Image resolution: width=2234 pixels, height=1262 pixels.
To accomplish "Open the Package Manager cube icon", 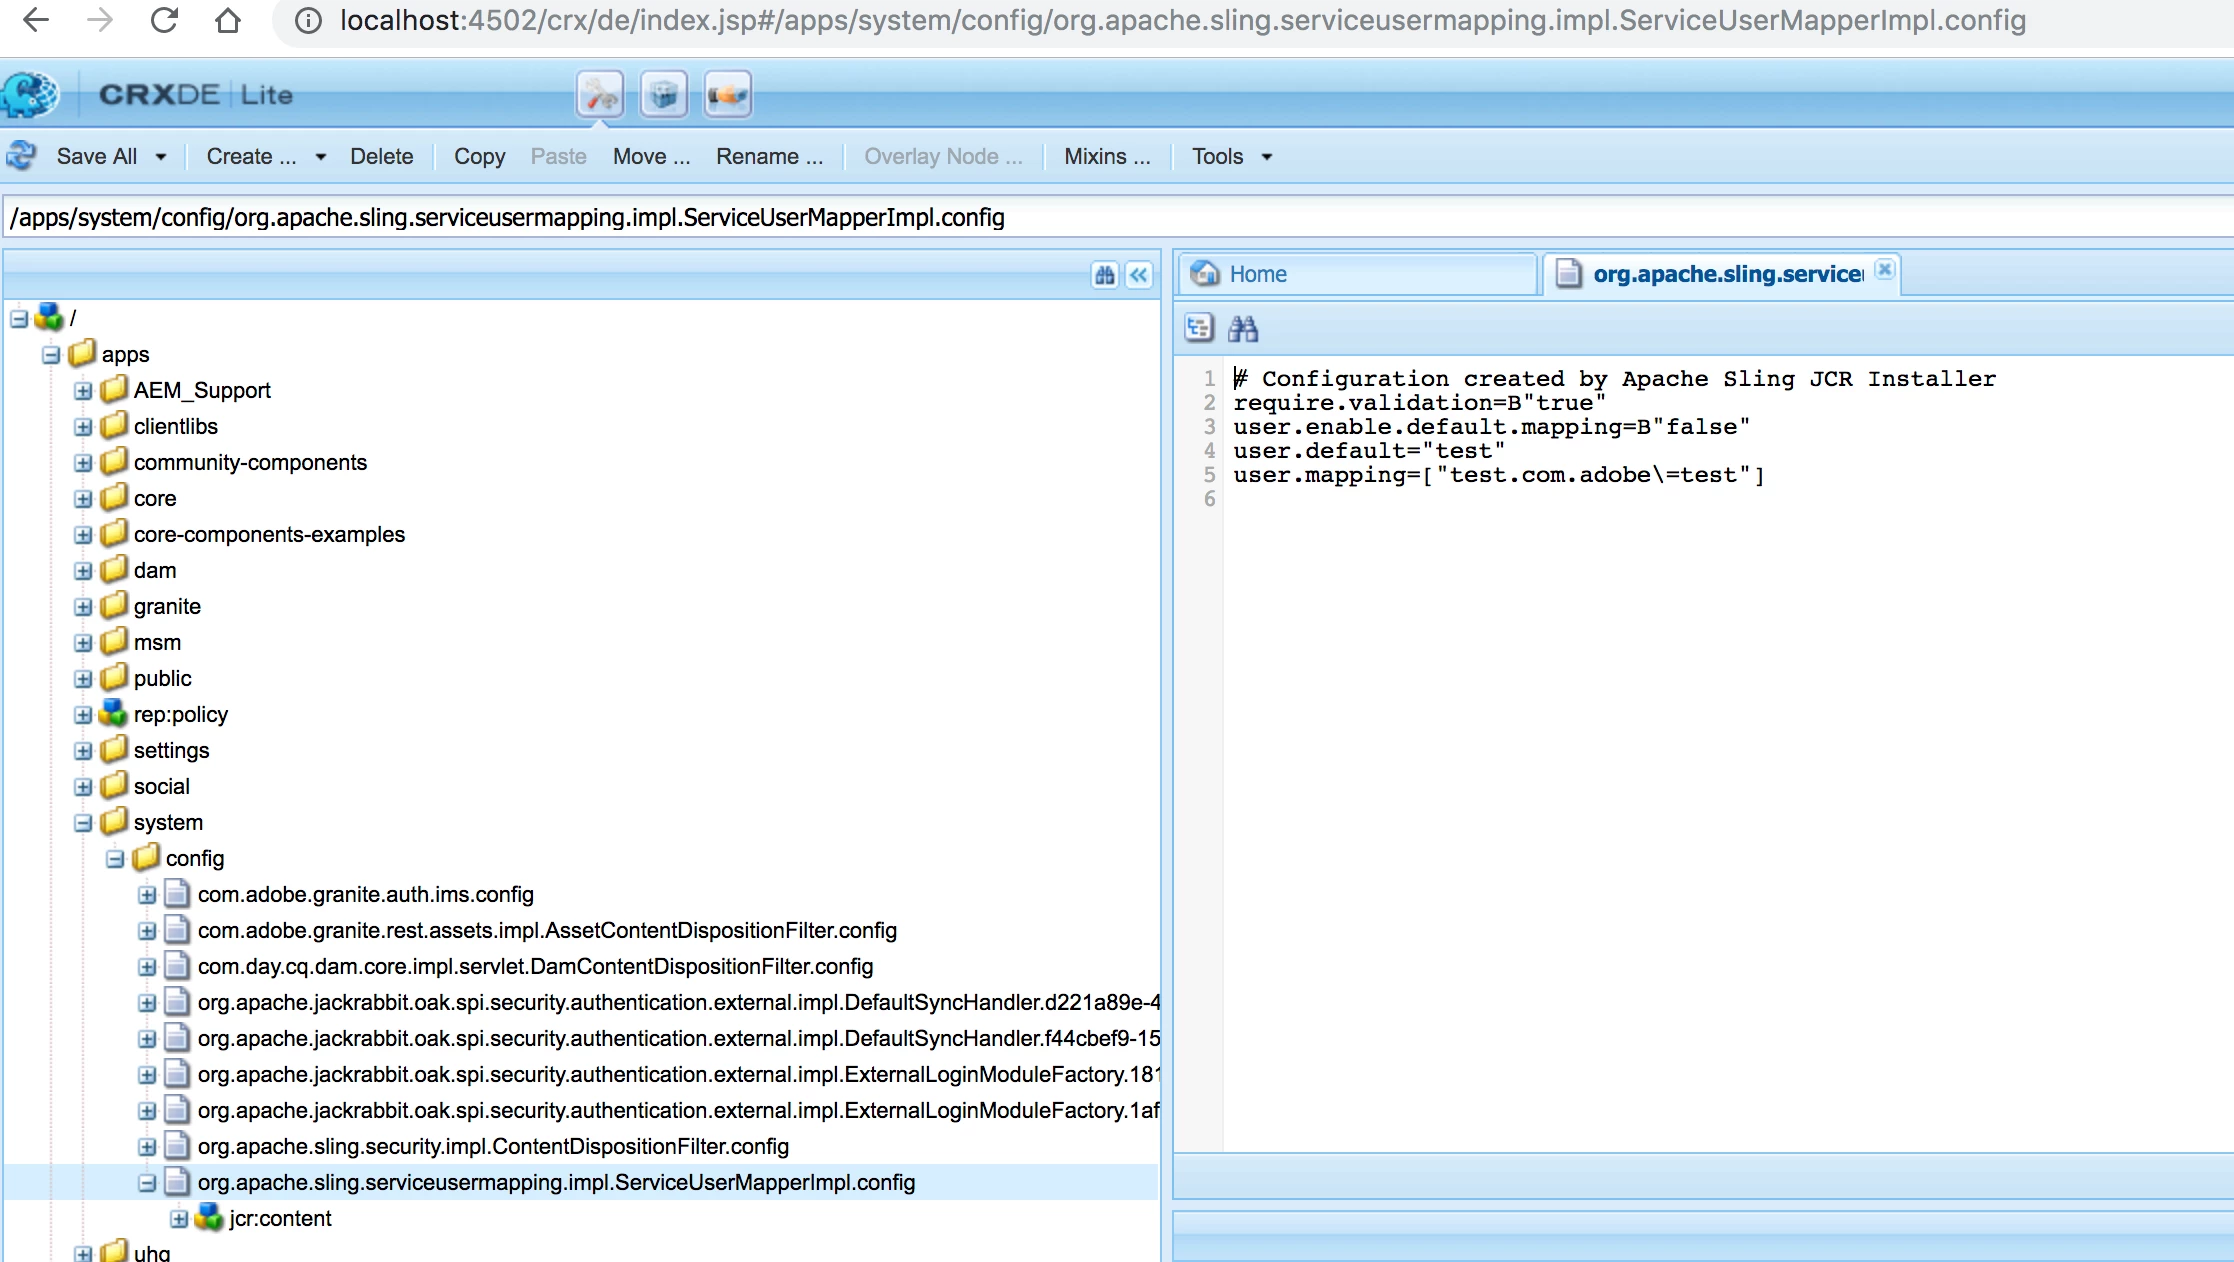I will [663, 96].
